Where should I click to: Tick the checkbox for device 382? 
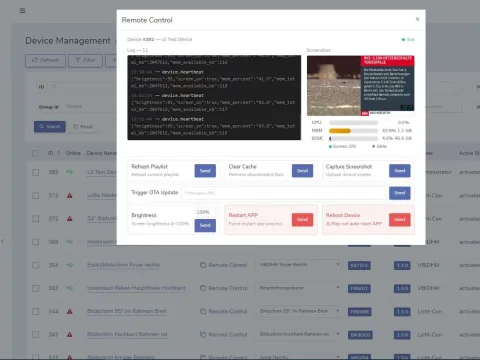click(x=35, y=172)
